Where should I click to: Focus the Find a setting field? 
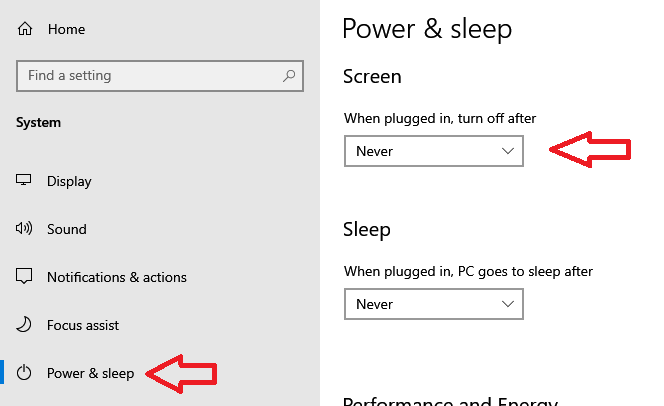tap(160, 76)
